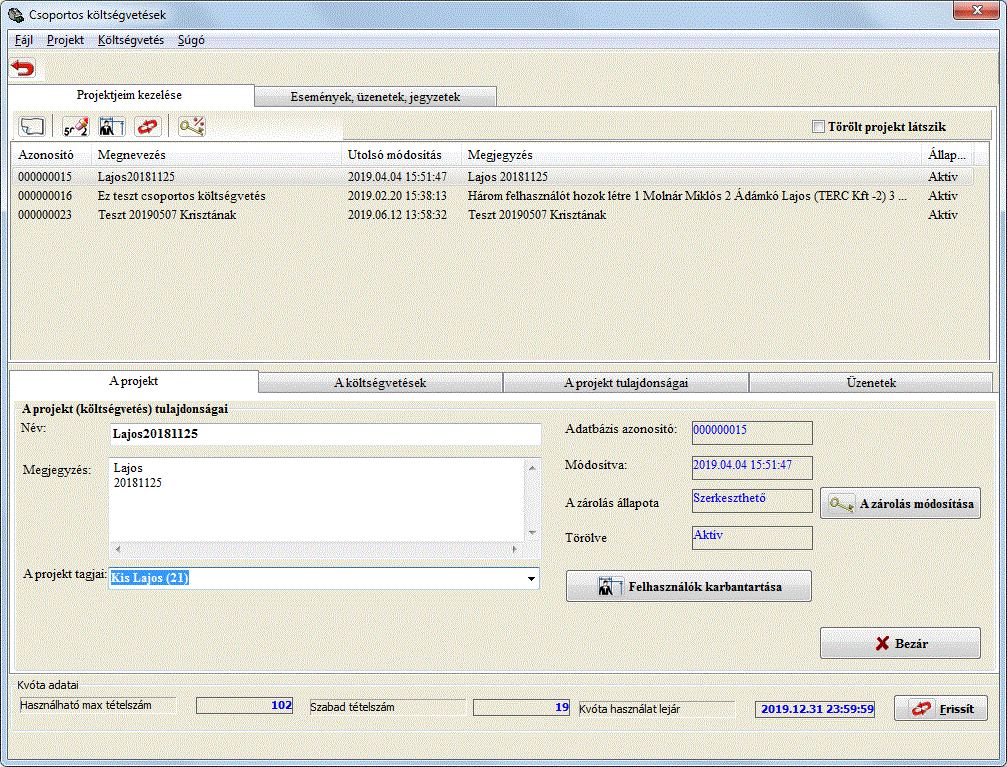Click the 'Felhasználók karbantartása' button

pos(688,587)
